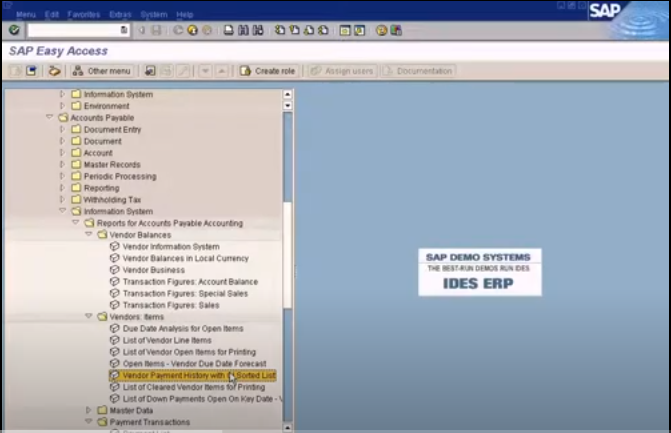This screenshot has width=671, height=433.
Task: Collapse the Vendor Balances folder
Action: pos(88,234)
